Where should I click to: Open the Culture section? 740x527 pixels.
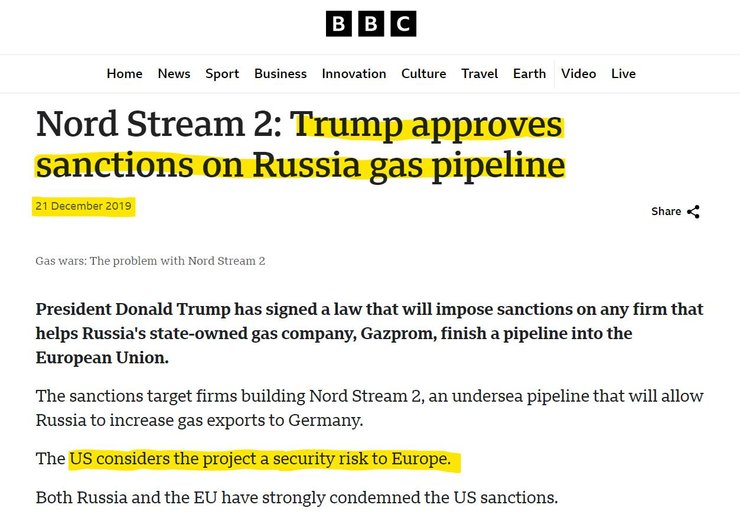click(423, 74)
